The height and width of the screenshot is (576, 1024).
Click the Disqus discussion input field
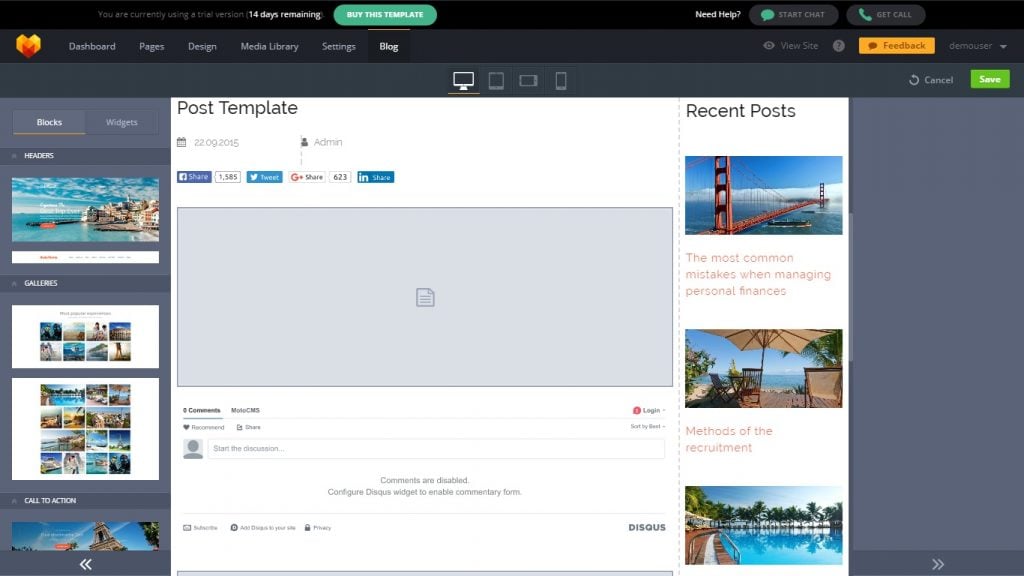tap(436, 449)
